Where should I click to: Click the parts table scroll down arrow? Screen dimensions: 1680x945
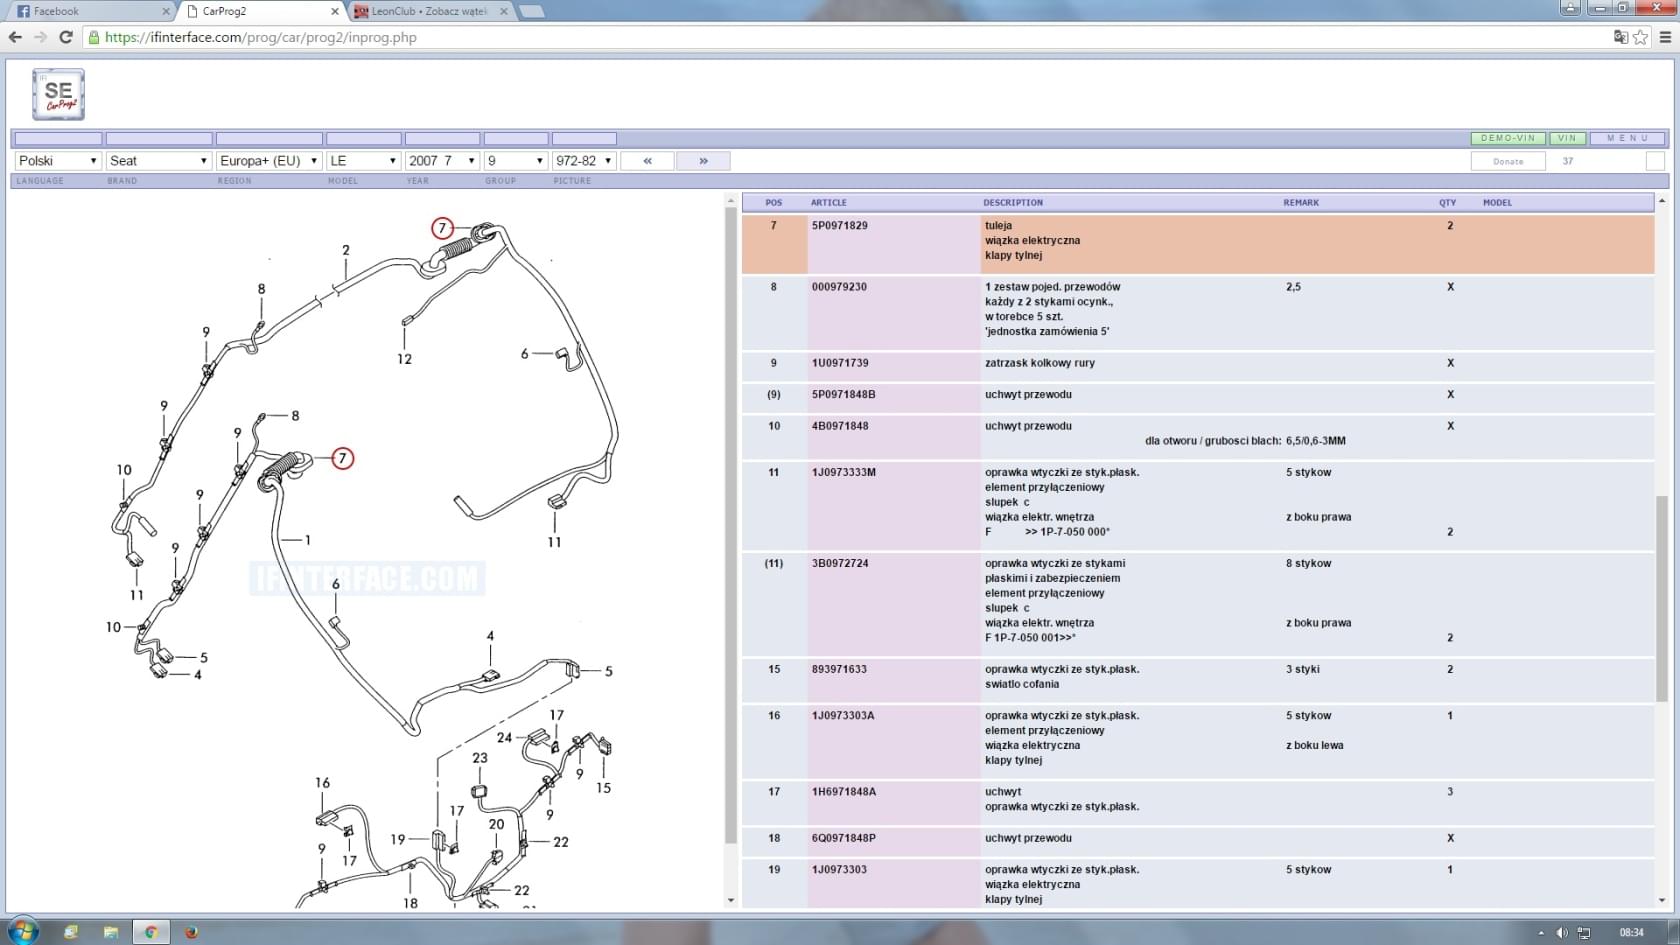click(1662, 900)
